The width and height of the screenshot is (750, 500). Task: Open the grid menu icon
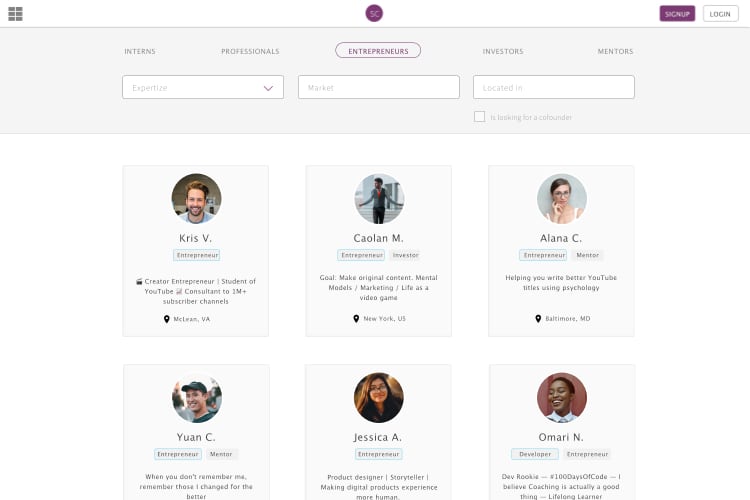click(15, 14)
